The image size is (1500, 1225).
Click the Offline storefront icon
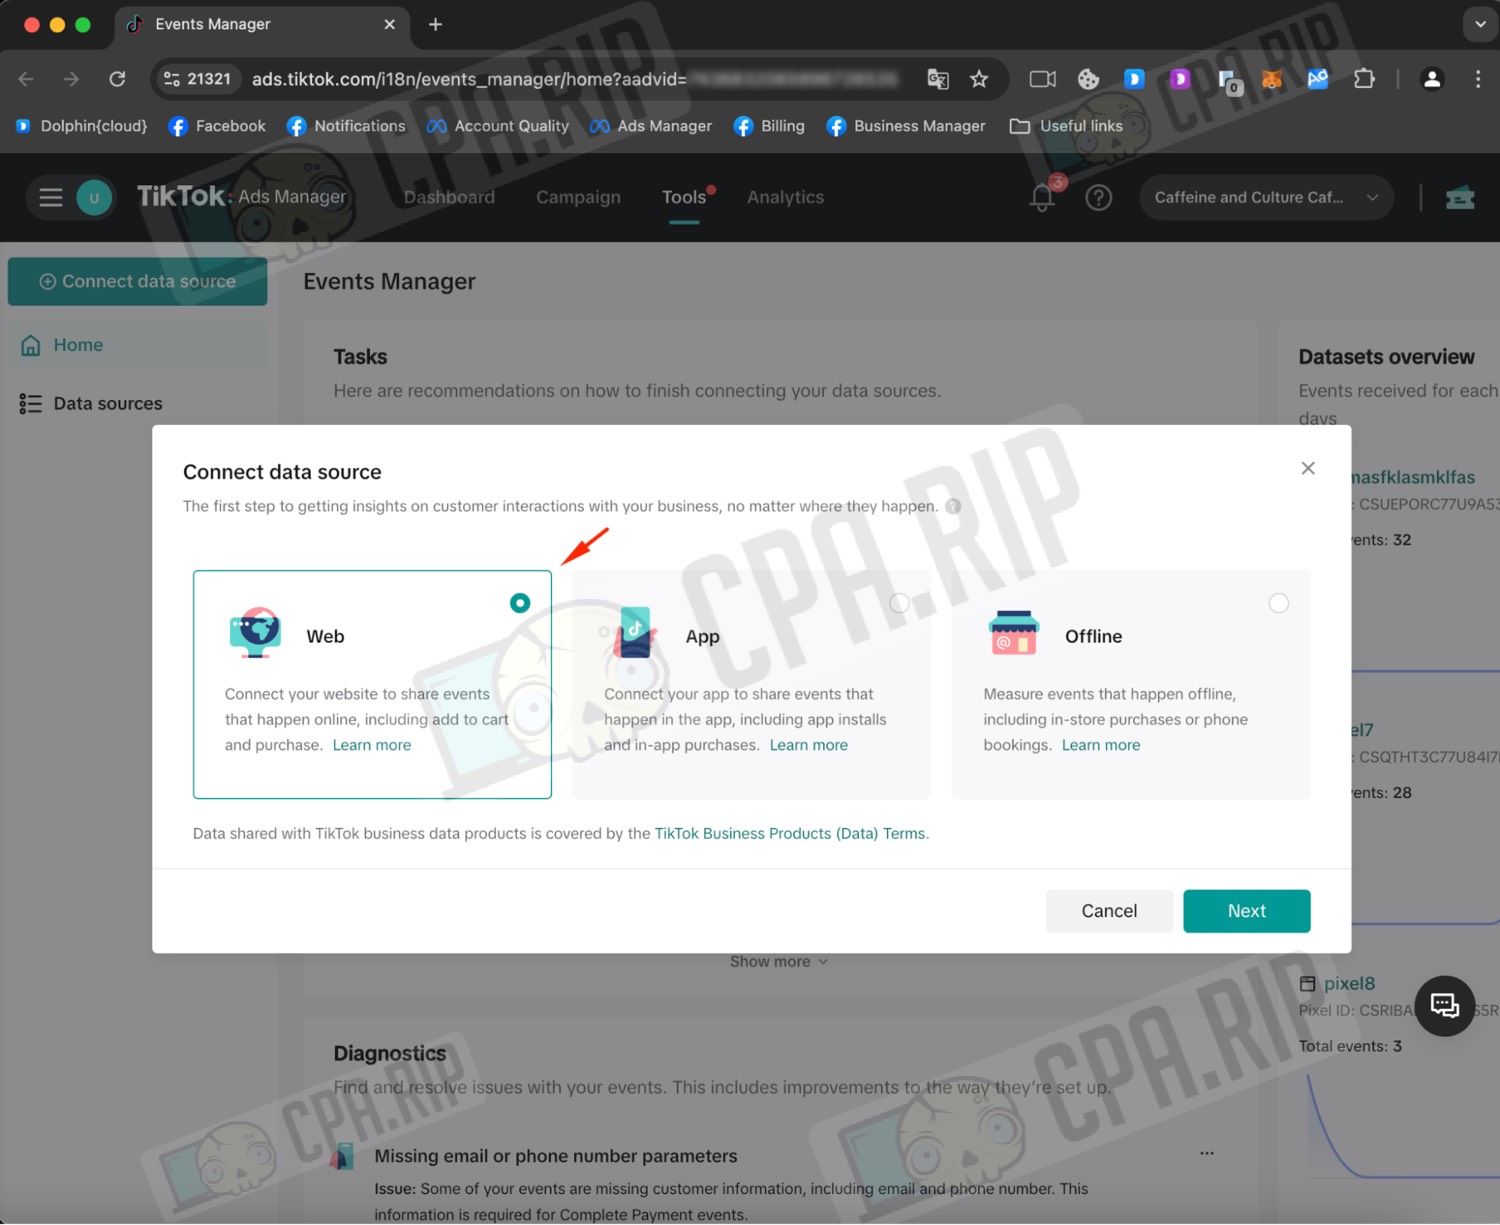[1014, 633]
